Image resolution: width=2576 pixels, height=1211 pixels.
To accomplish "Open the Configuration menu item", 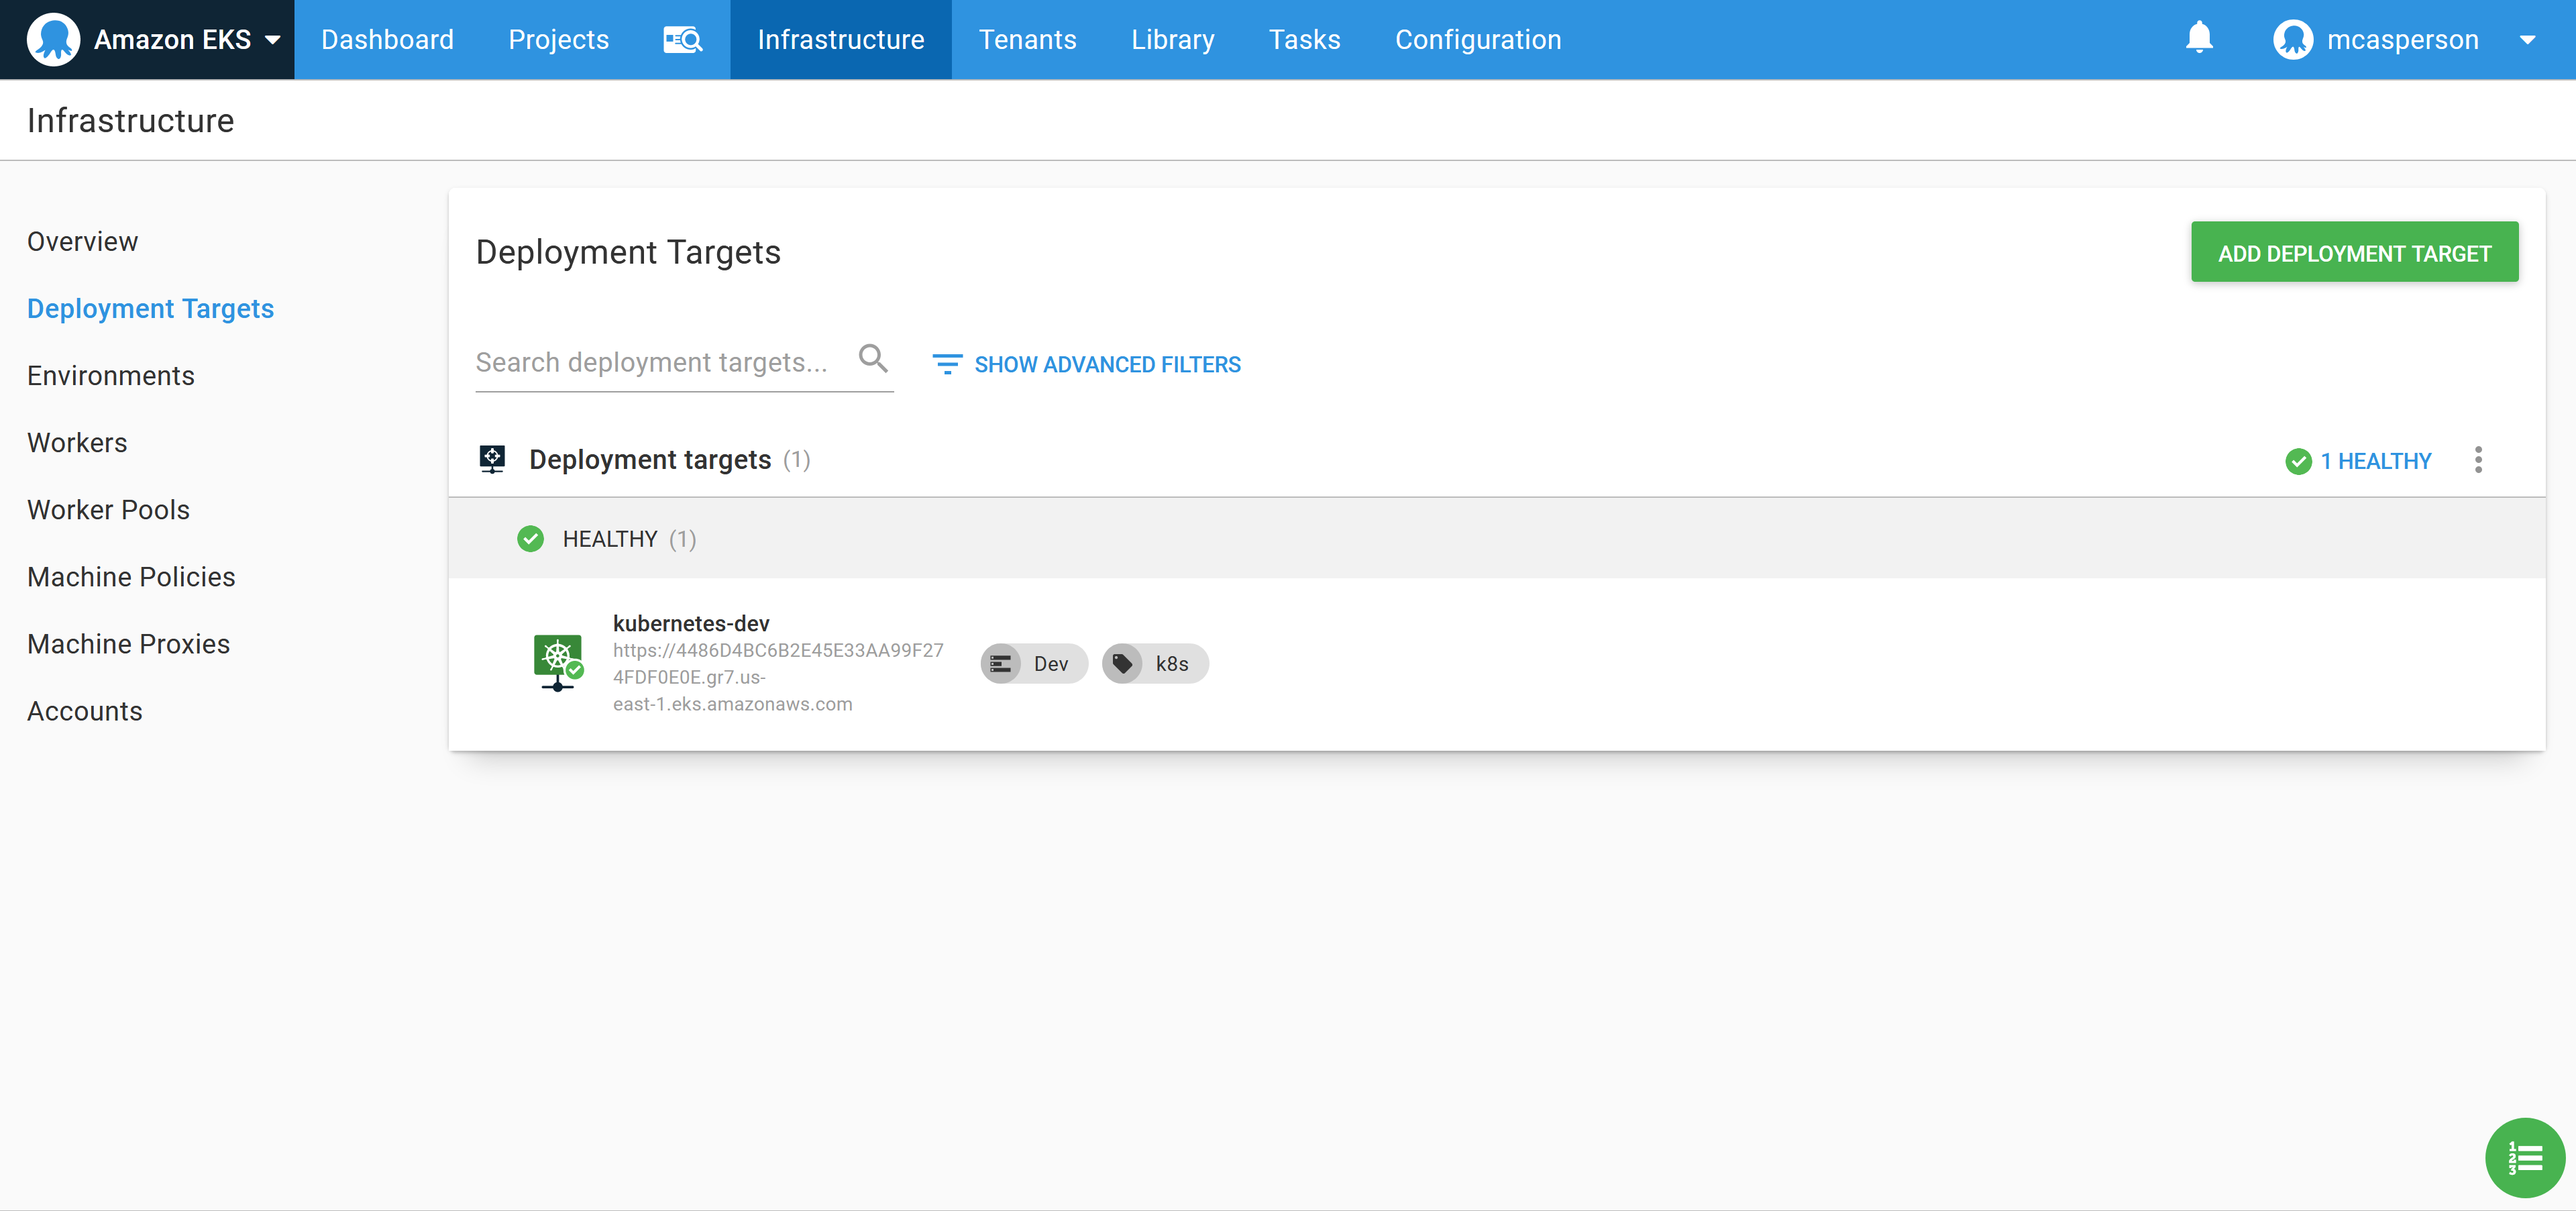I will pyautogui.click(x=1478, y=39).
